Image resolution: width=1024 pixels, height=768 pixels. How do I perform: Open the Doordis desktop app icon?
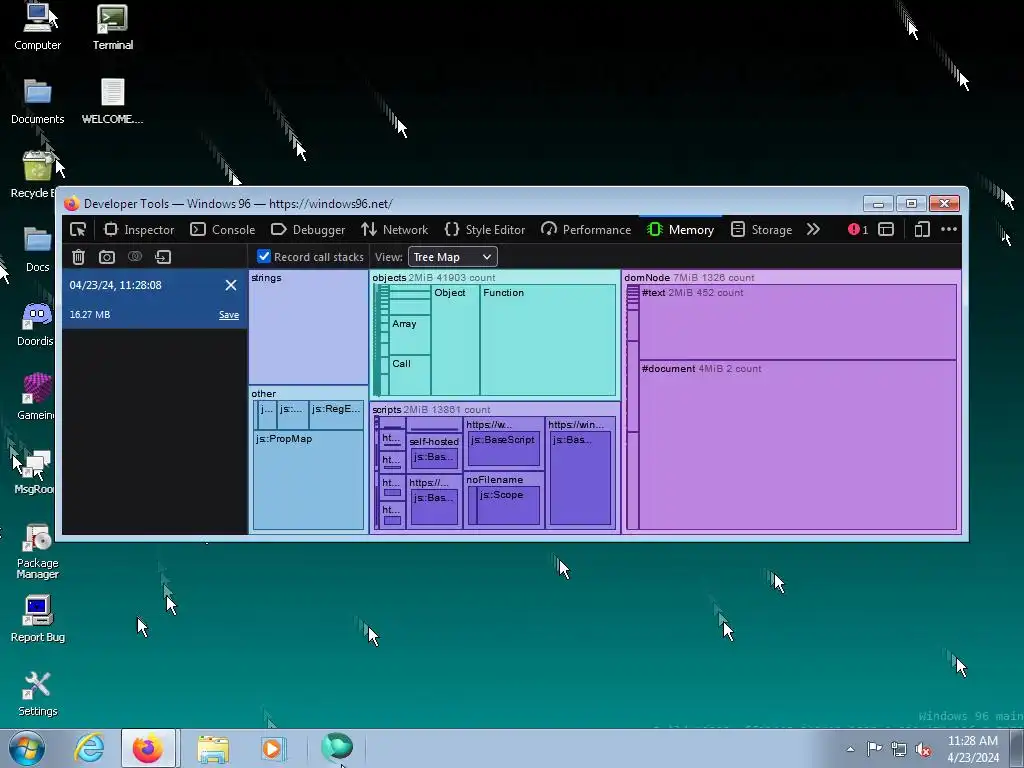pos(36,324)
